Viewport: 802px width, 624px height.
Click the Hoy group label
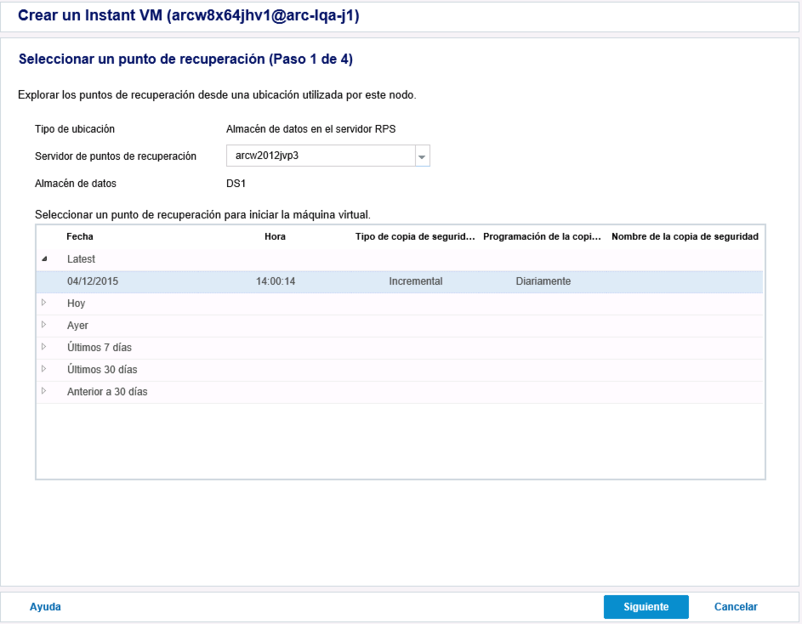(76, 303)
